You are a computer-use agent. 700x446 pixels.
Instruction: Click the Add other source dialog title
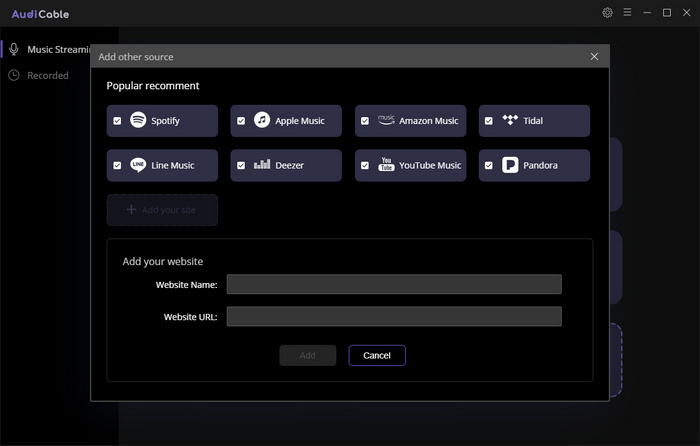(x=136, y=57)
